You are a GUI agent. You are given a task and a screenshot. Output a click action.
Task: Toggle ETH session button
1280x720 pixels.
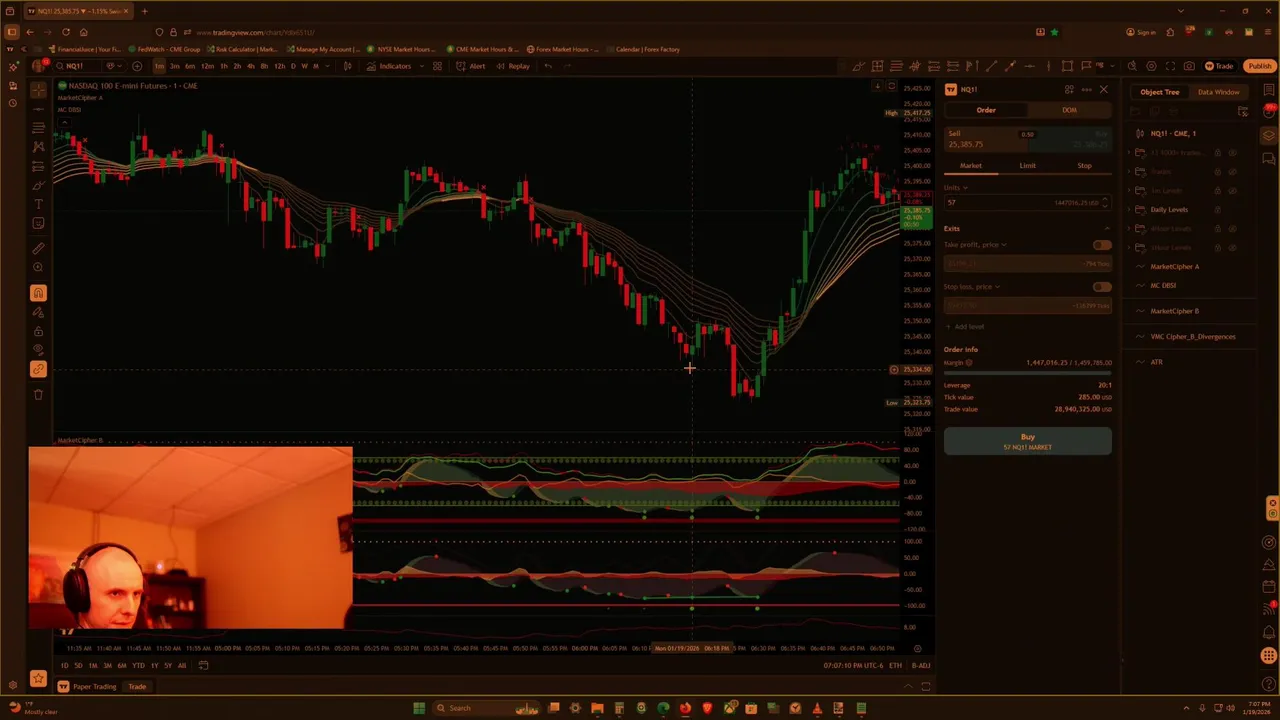tap(895, 665)
